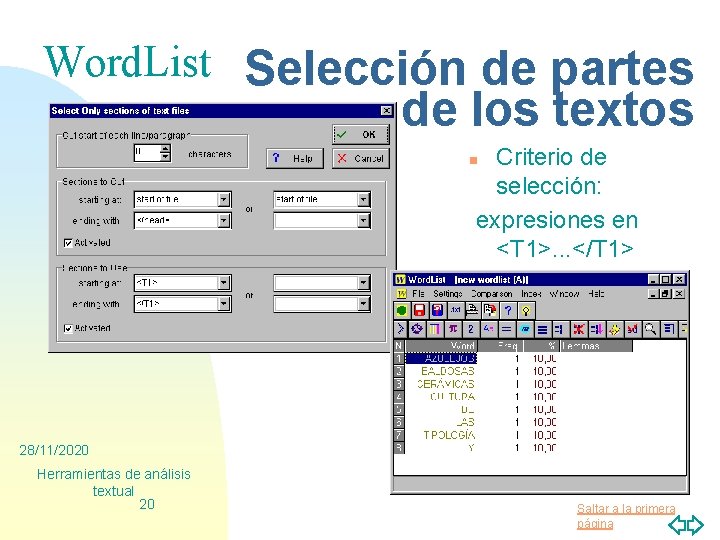720x540 pixels.
Task: Open the empty alternative ending-with dropdown in Sections to Use
Action: (363, 304)
